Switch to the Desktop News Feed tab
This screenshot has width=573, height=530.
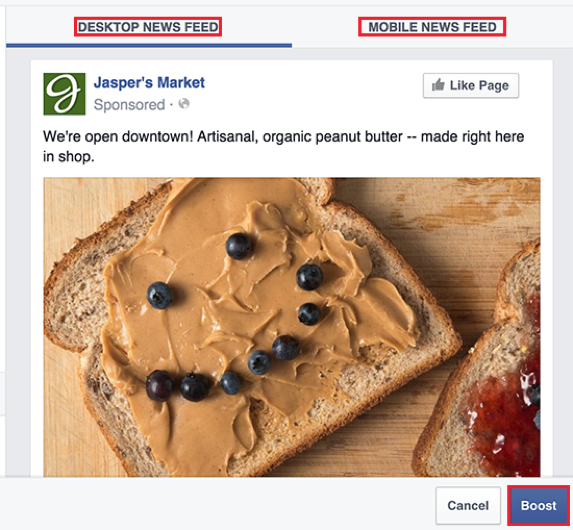[148, 27]
